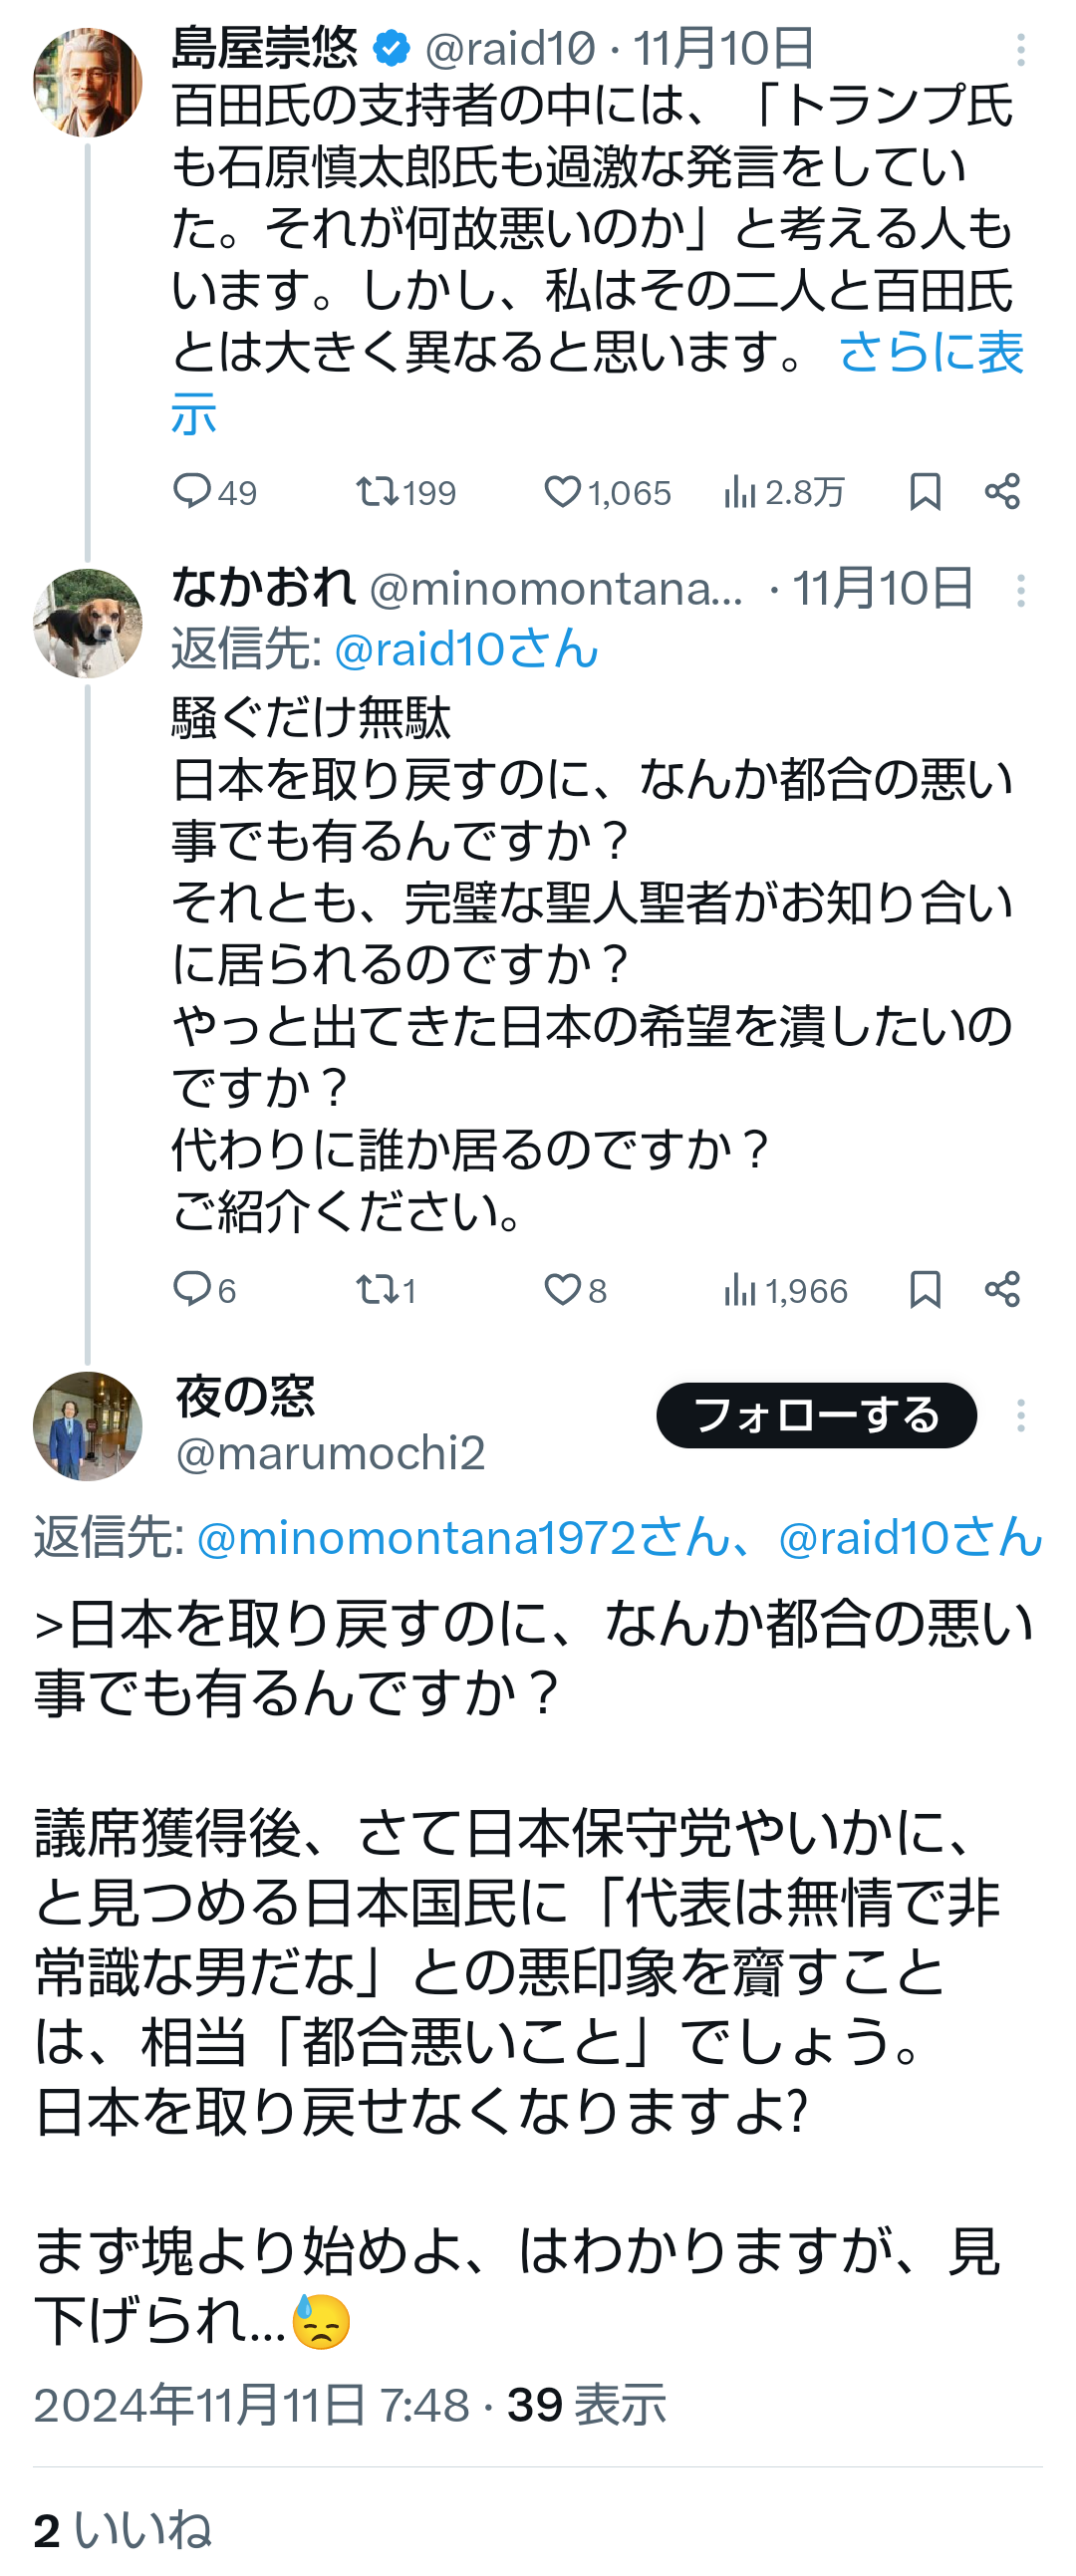Bookmark なかおれ's reply
The height and width of the screenshot is (2576, 1076).
[925, 1290]
